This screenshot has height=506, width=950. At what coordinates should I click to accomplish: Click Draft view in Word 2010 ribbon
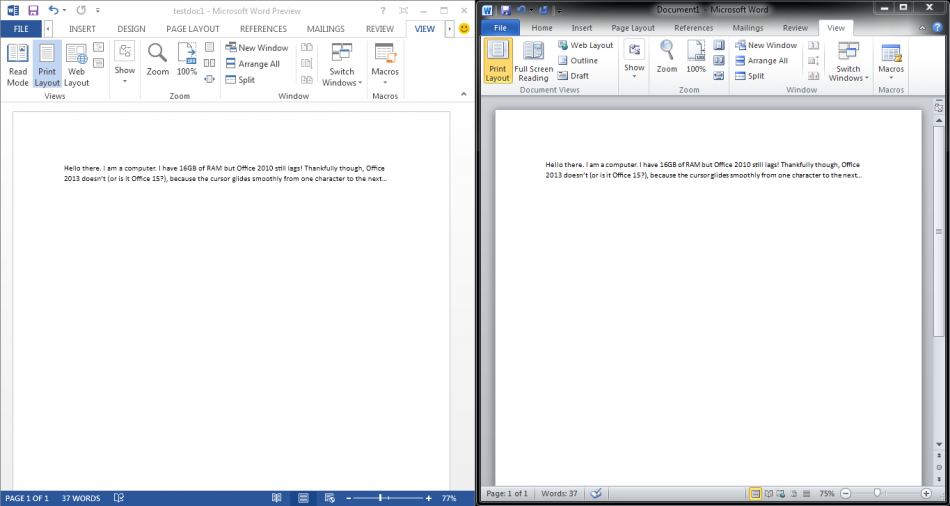click(x=573, y=76)
